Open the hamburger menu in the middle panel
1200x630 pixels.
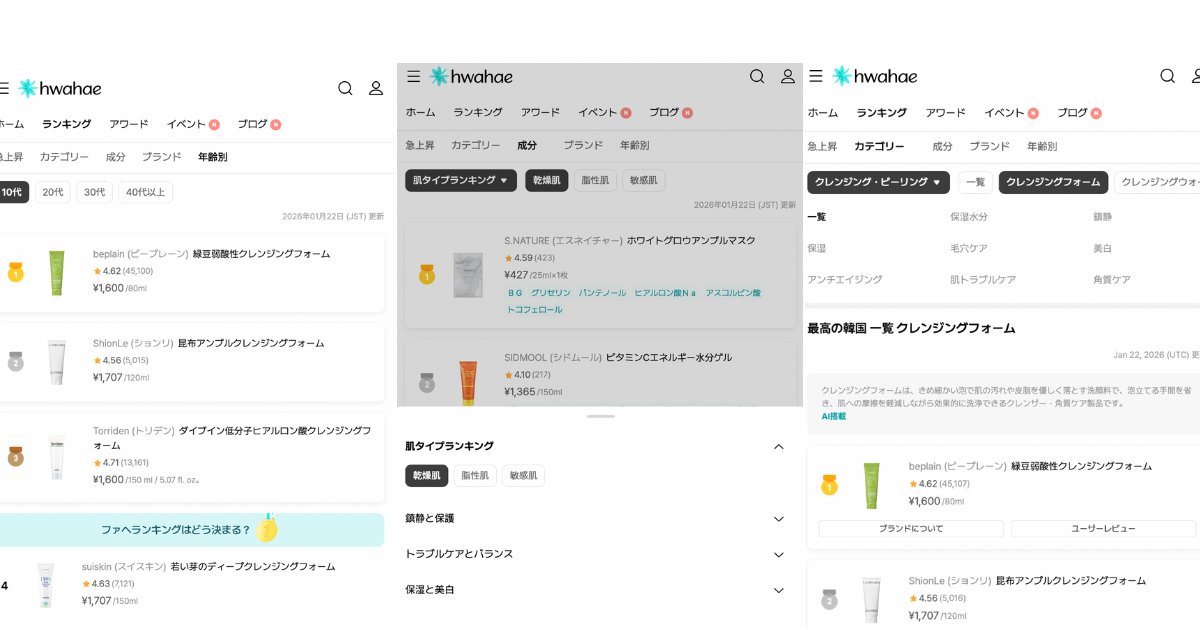413,76
